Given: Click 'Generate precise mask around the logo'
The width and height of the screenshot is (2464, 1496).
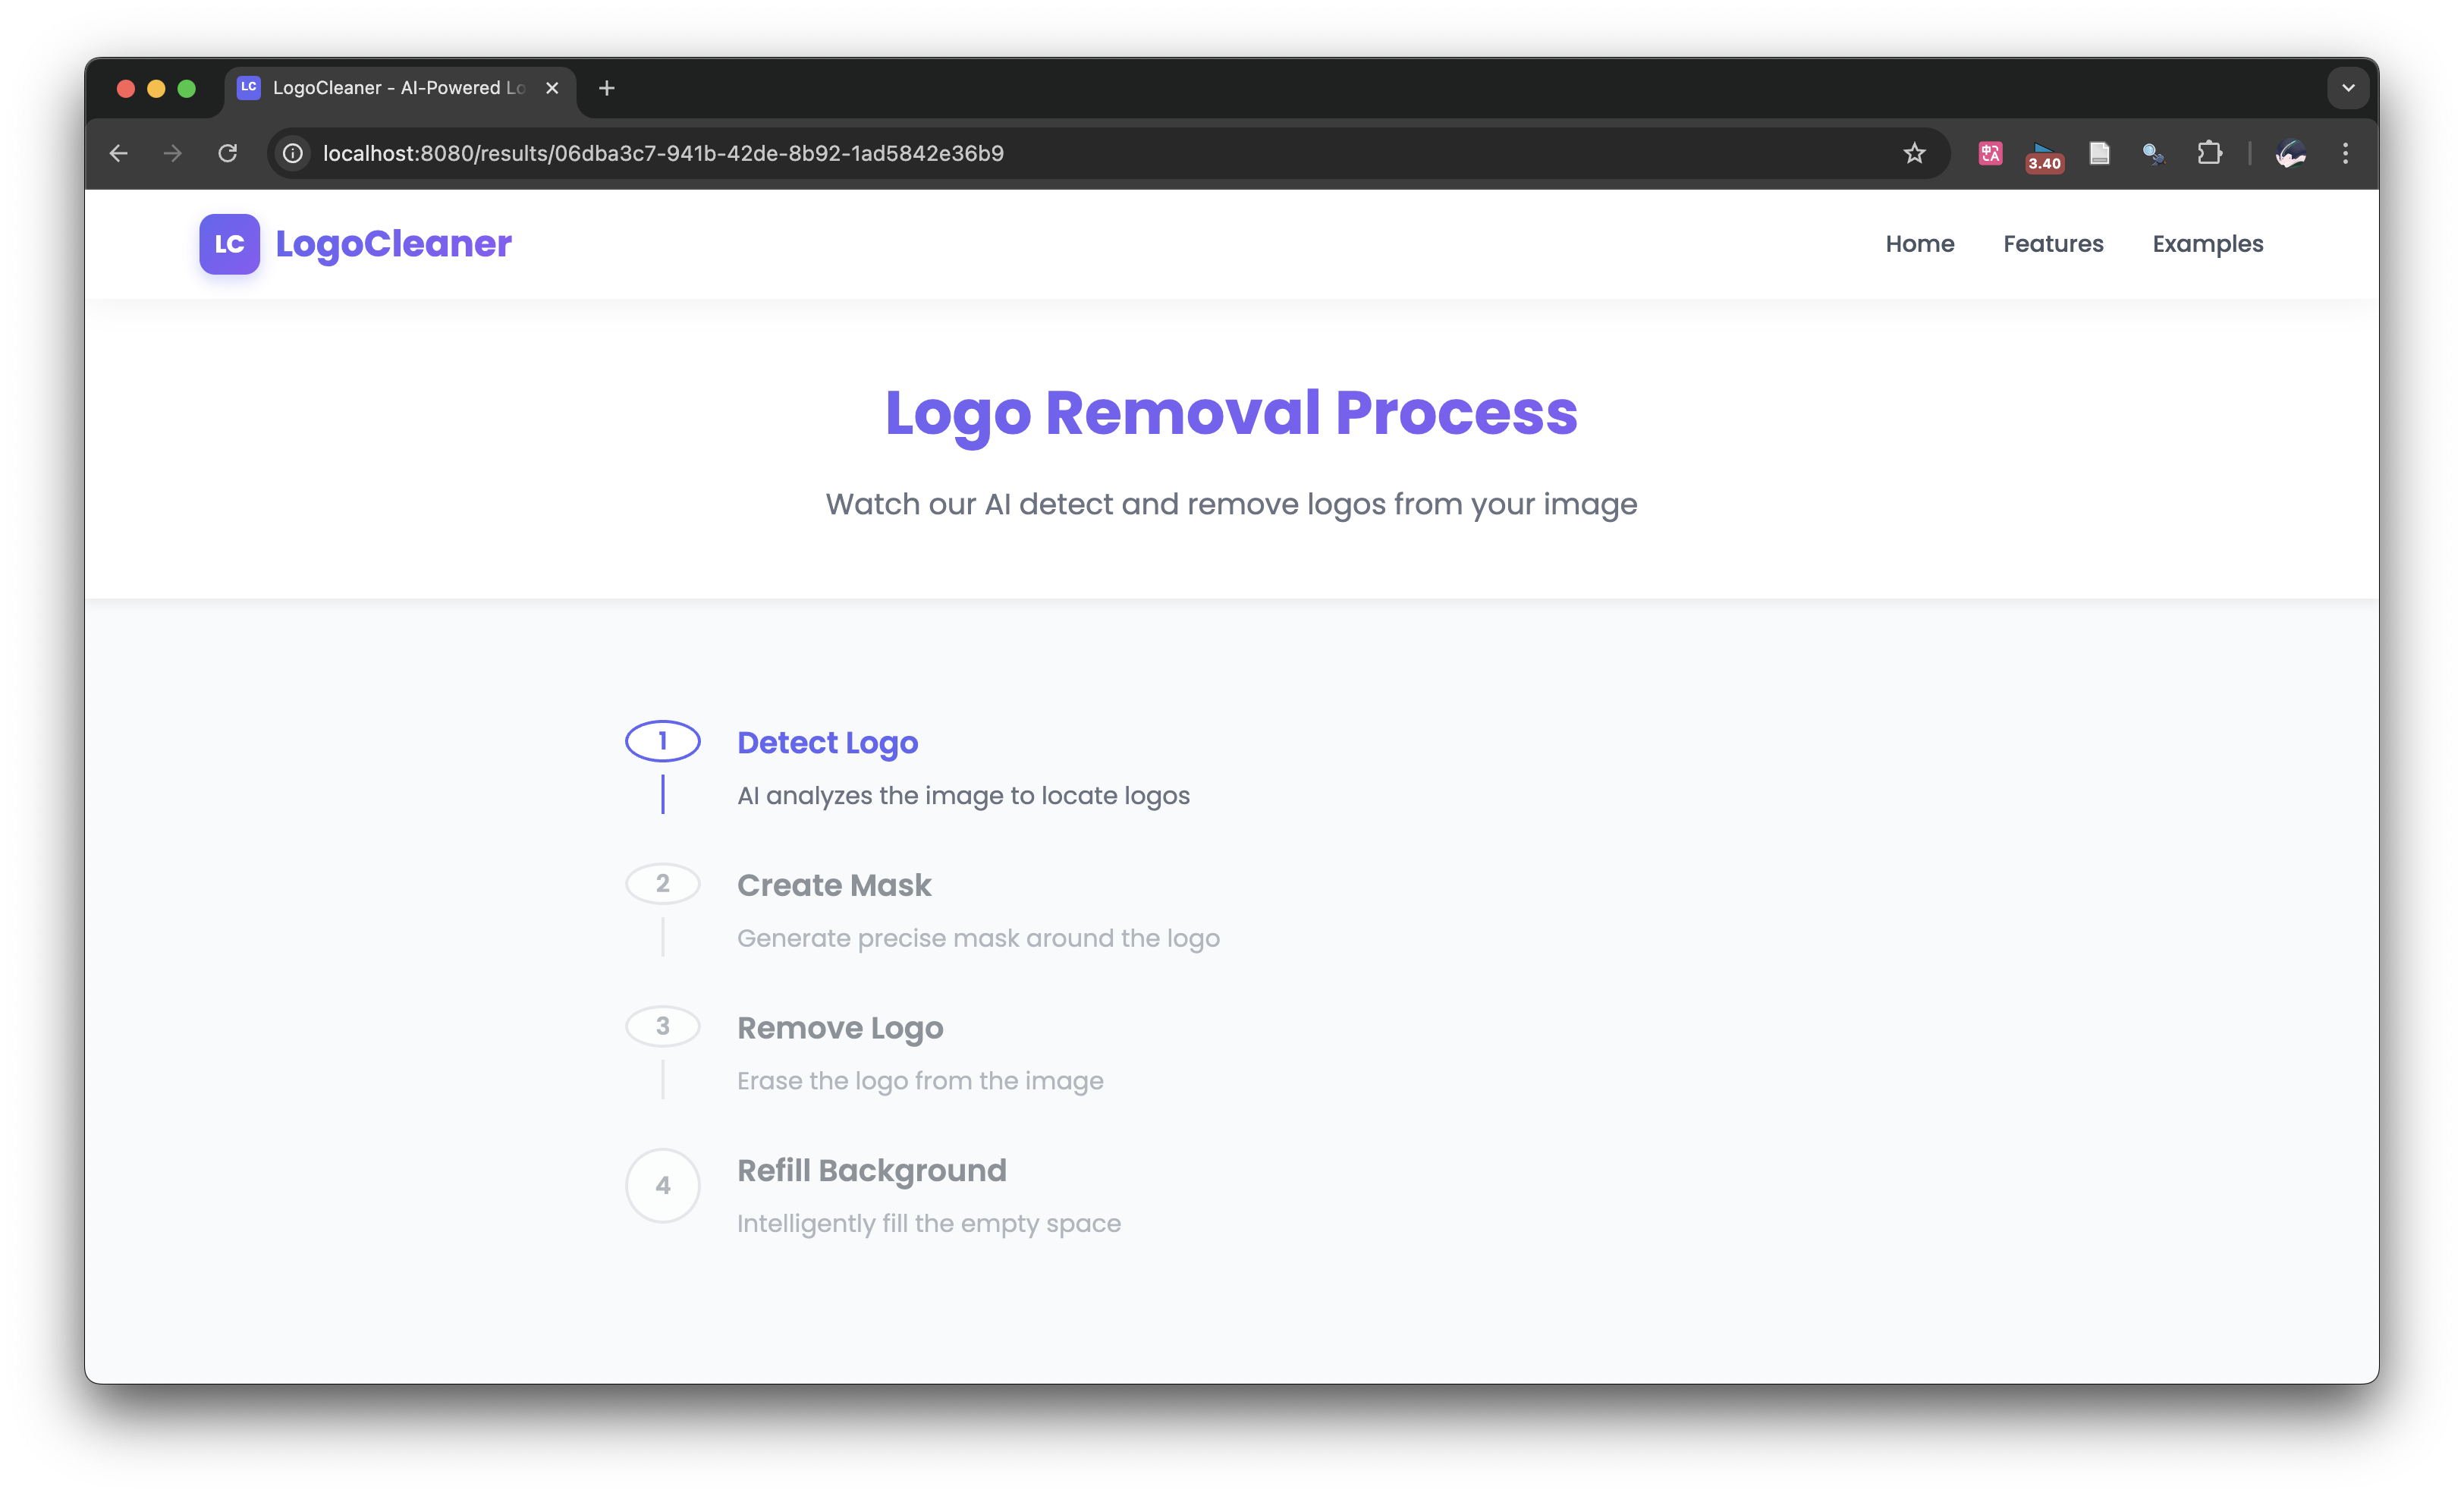Looking at the screenshot, I should [x=978, y=938].
